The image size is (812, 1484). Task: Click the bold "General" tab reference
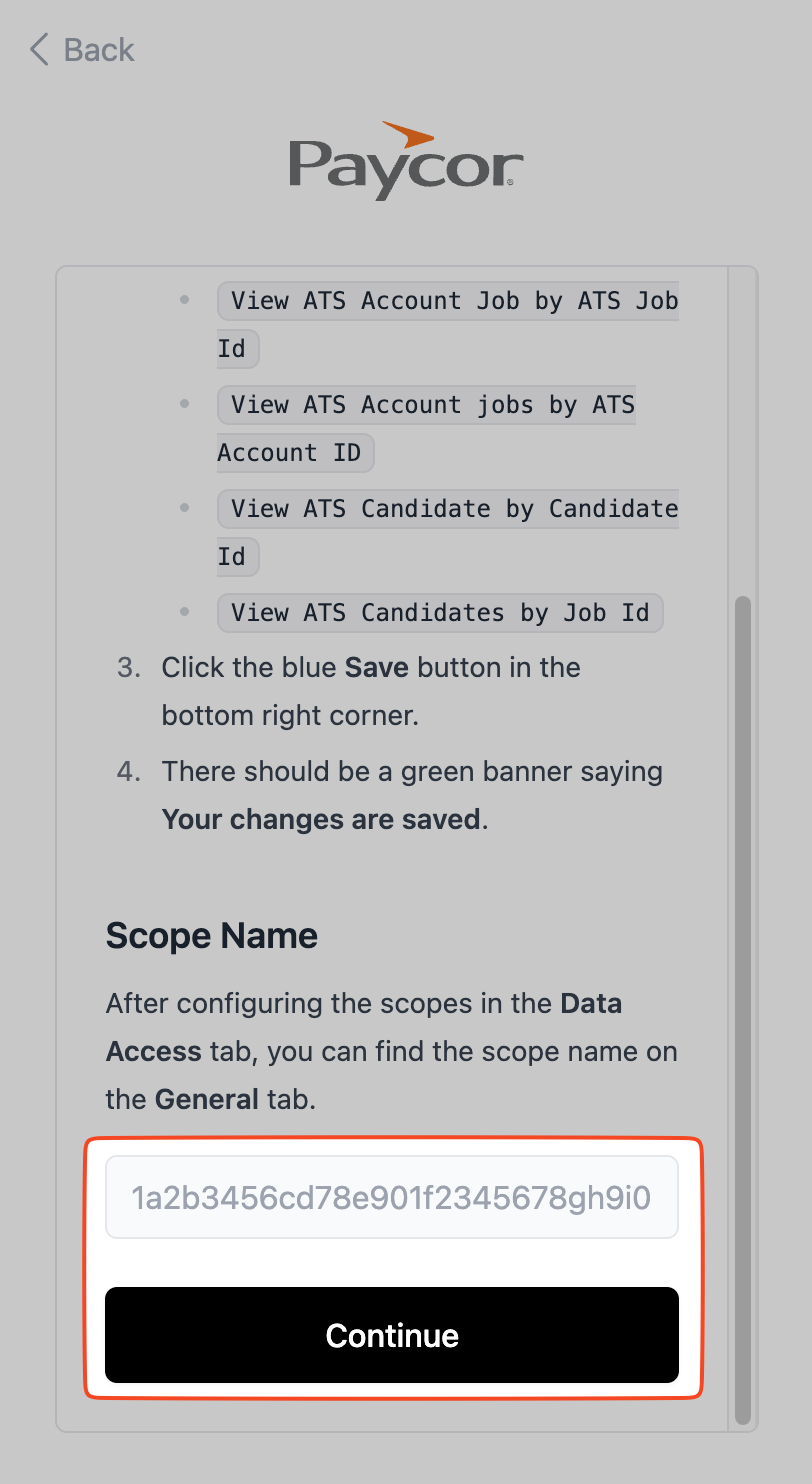point(207,1099)
